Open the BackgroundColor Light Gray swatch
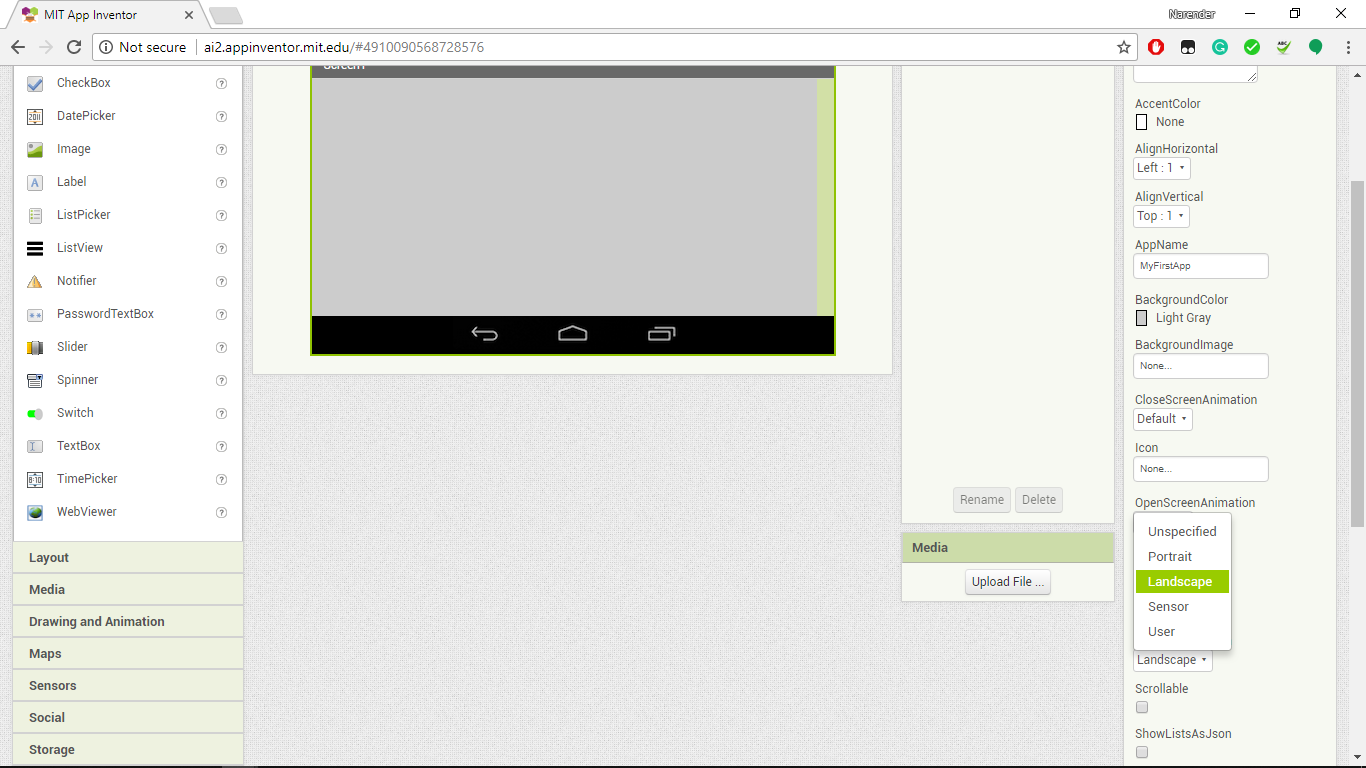Image resolution: width=1366 pixels, height=768 pixels. (x=1142, y=318)
